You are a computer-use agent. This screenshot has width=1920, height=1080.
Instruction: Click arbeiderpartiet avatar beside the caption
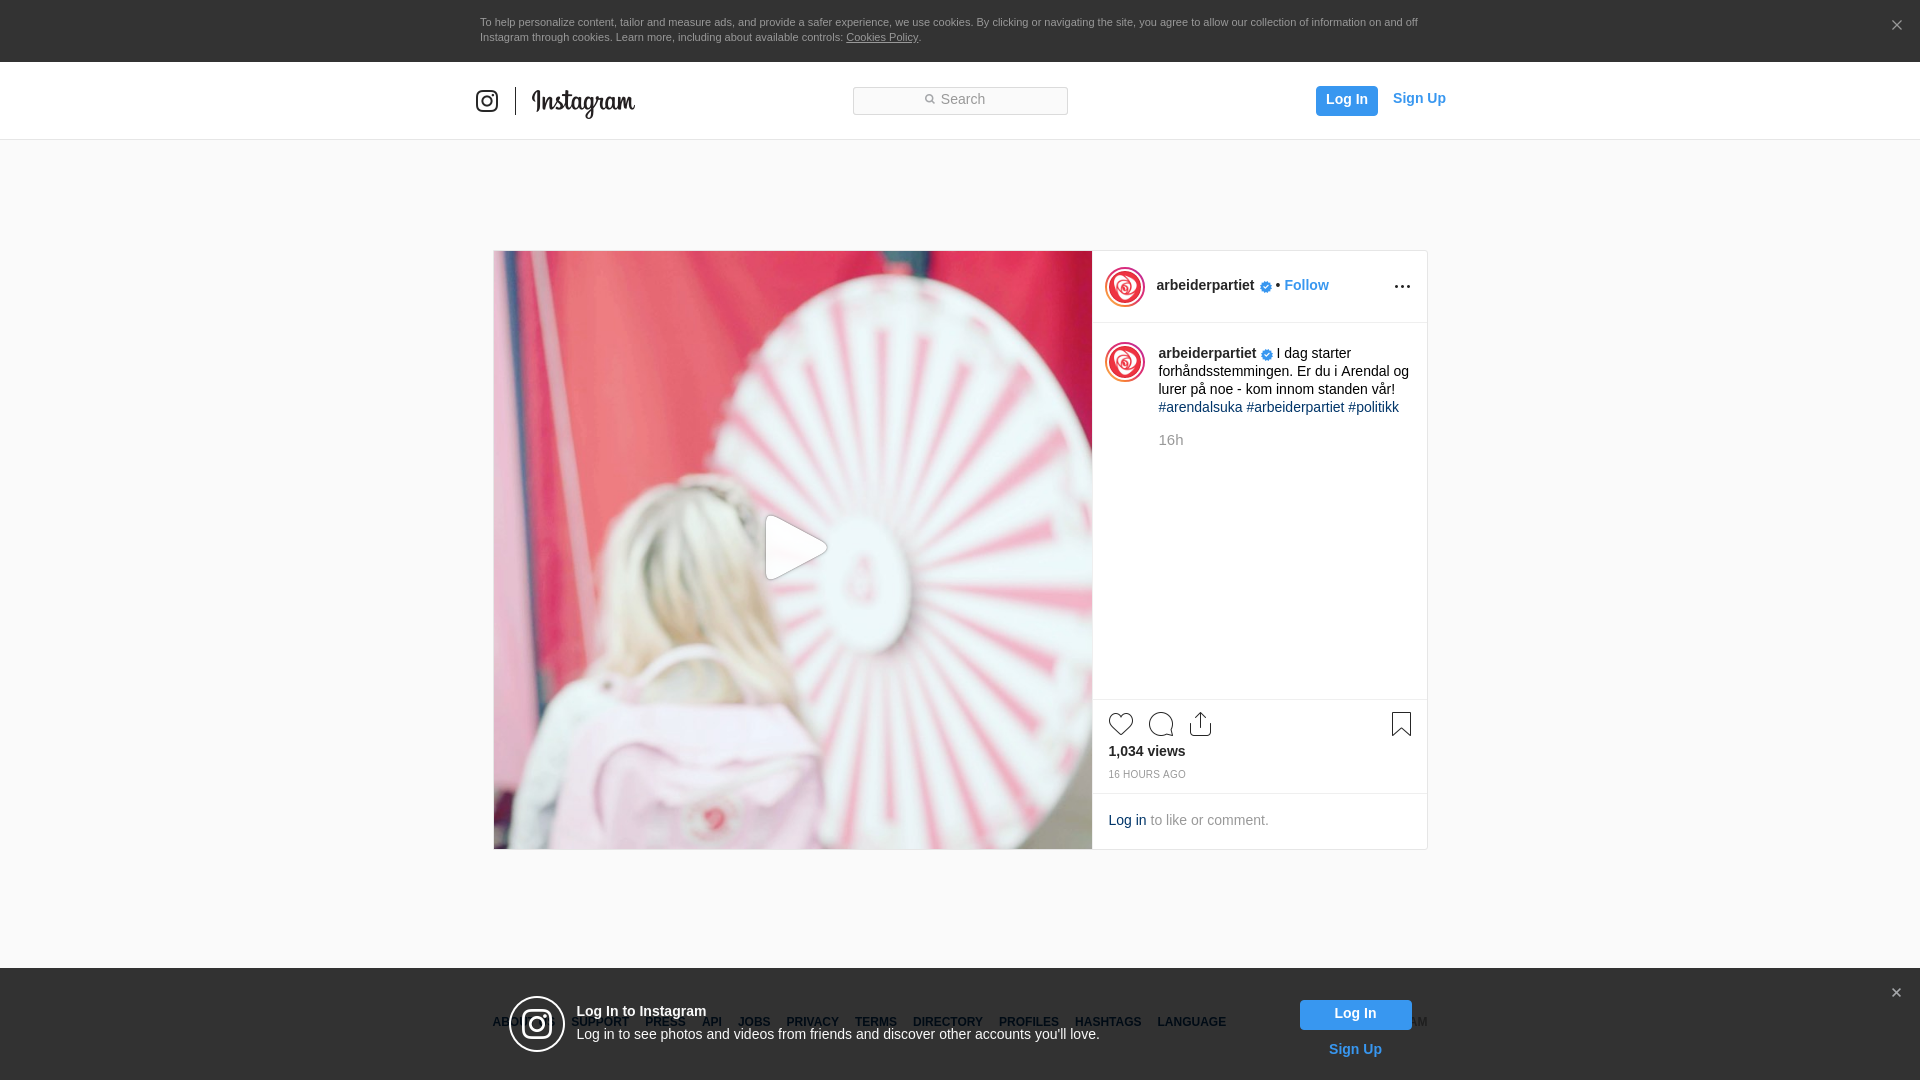click(1125, 362)
